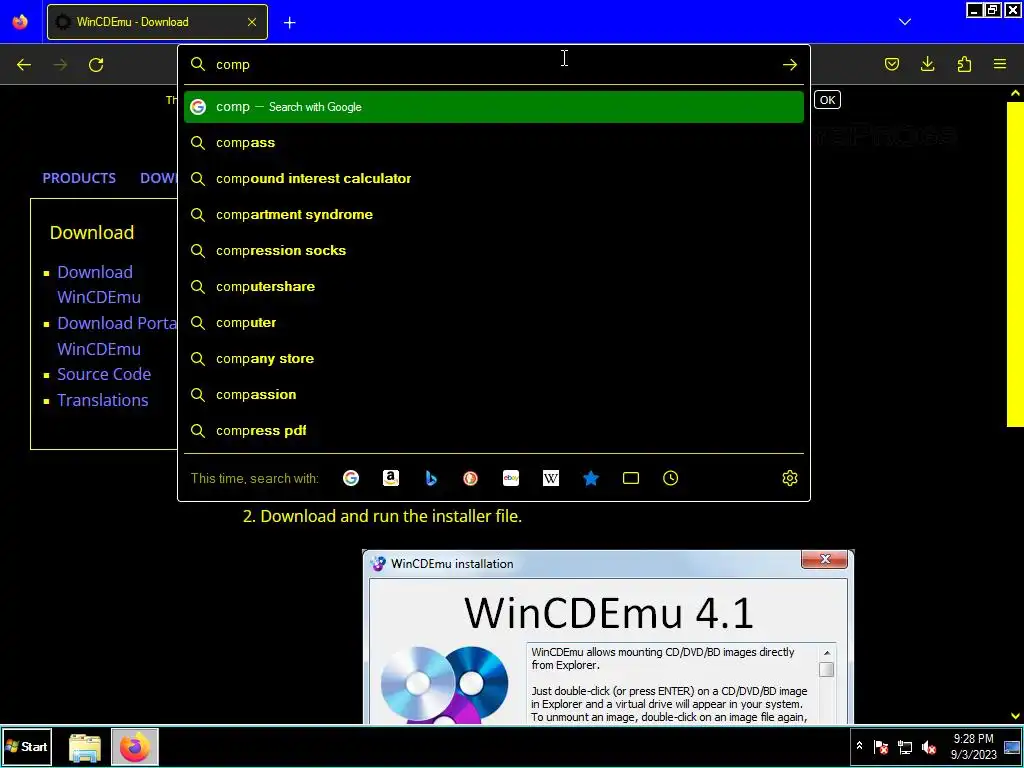The height and width of the screenshot is (768, 1024).
Task: Choose the 'company store' suggestion
Action: 494,359
